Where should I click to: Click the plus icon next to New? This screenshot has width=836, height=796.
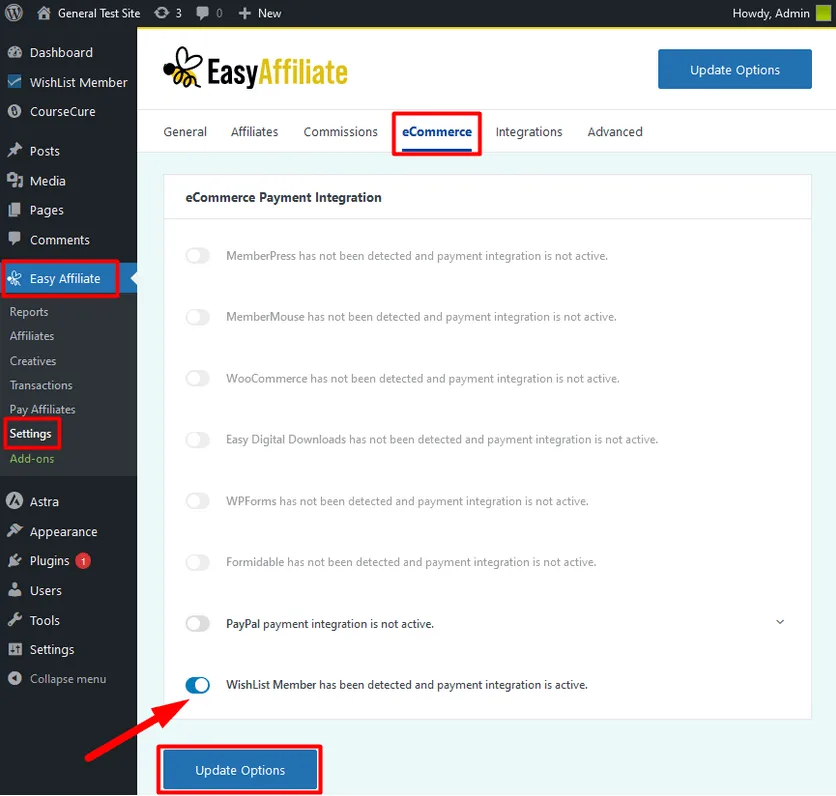coord(244,13)
